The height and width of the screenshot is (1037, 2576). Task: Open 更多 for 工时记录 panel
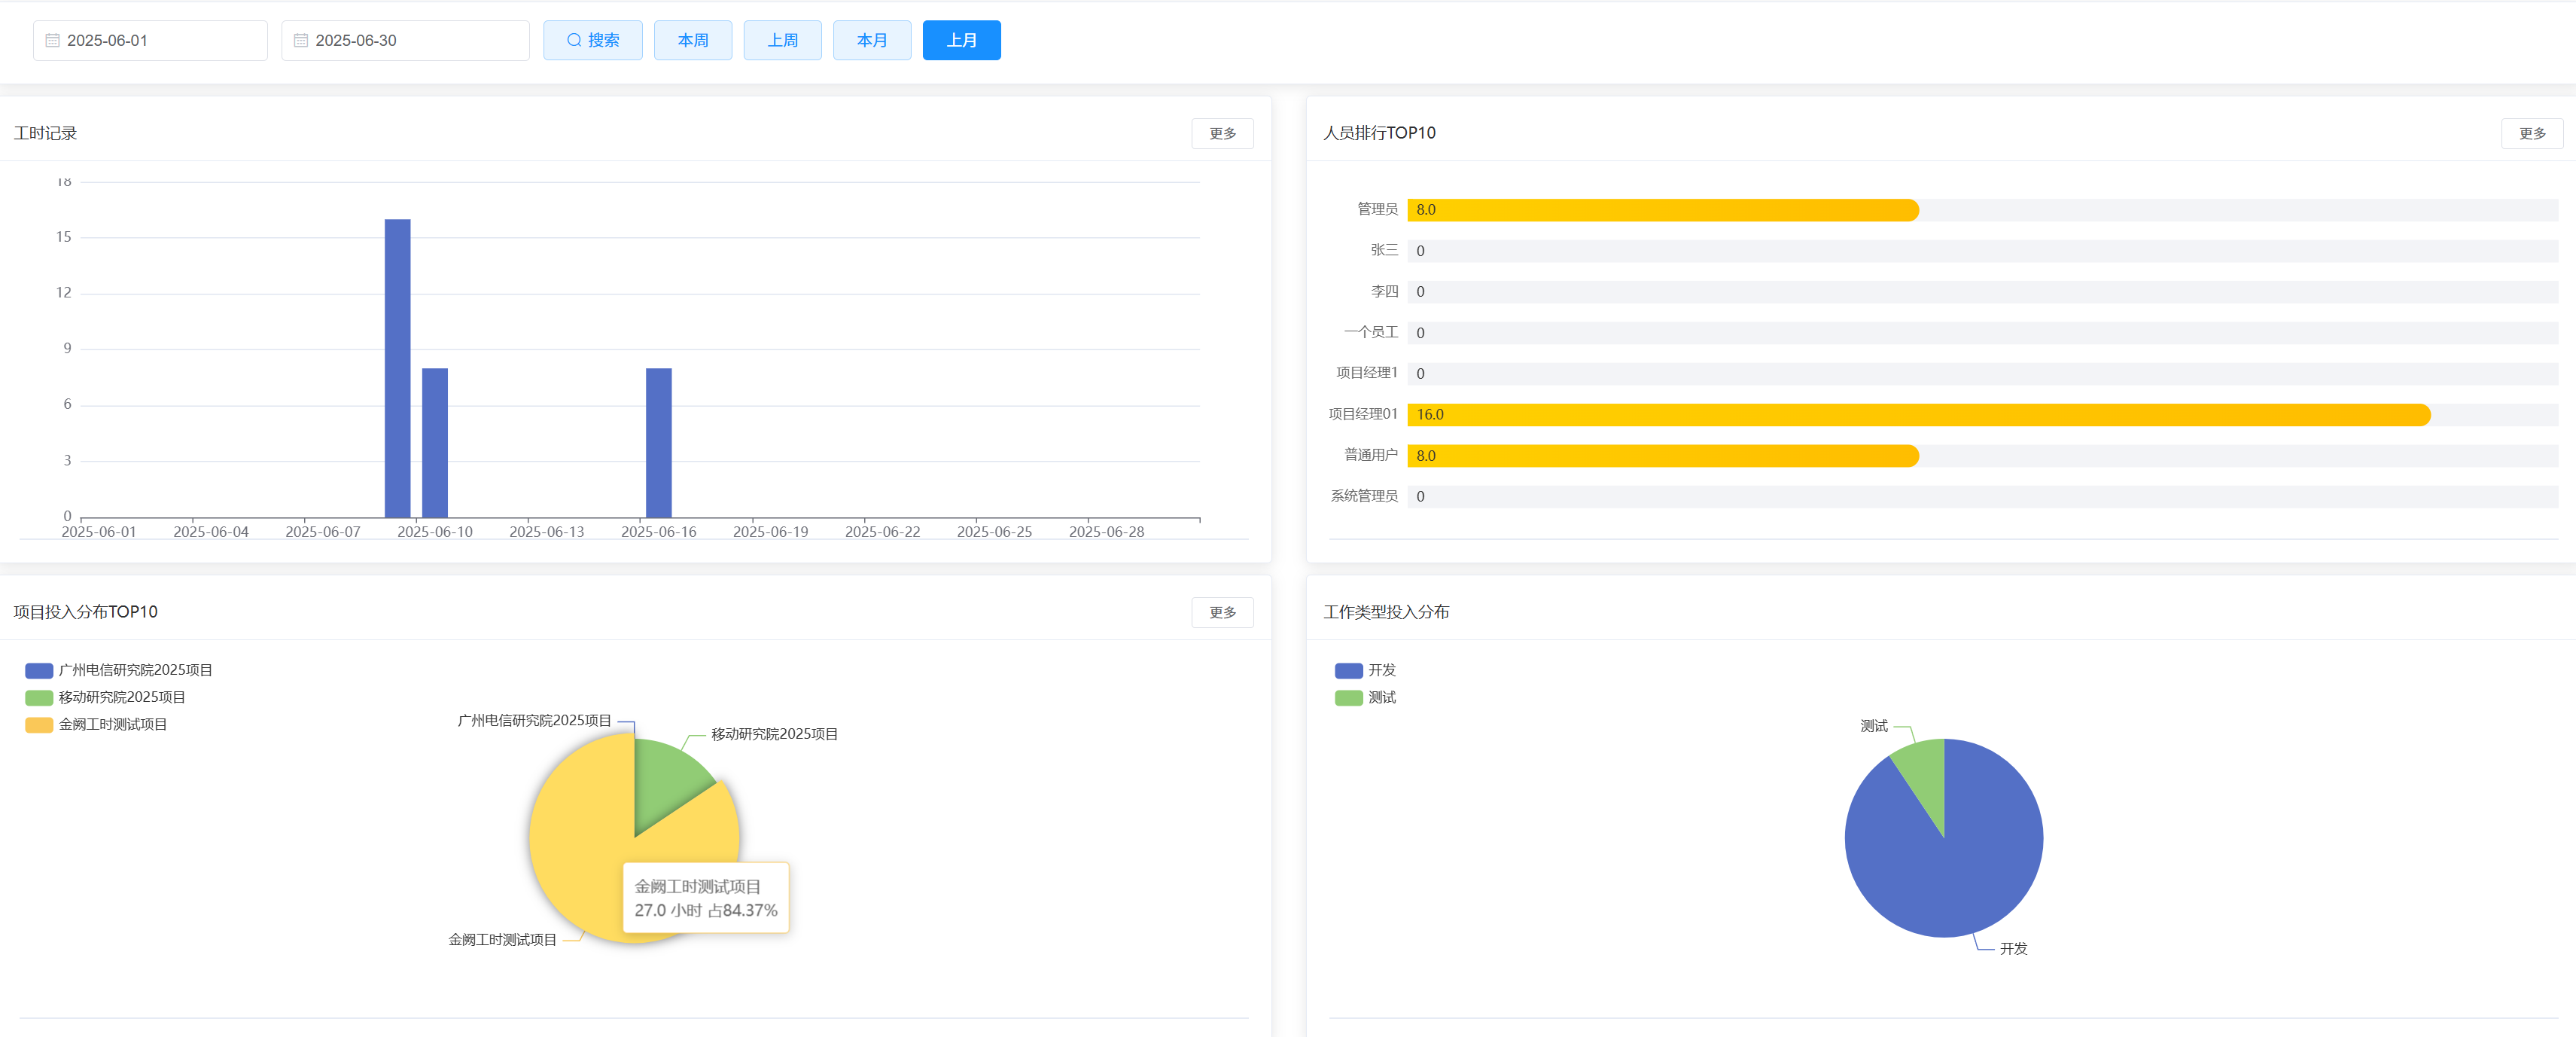tap(1222, 134)
